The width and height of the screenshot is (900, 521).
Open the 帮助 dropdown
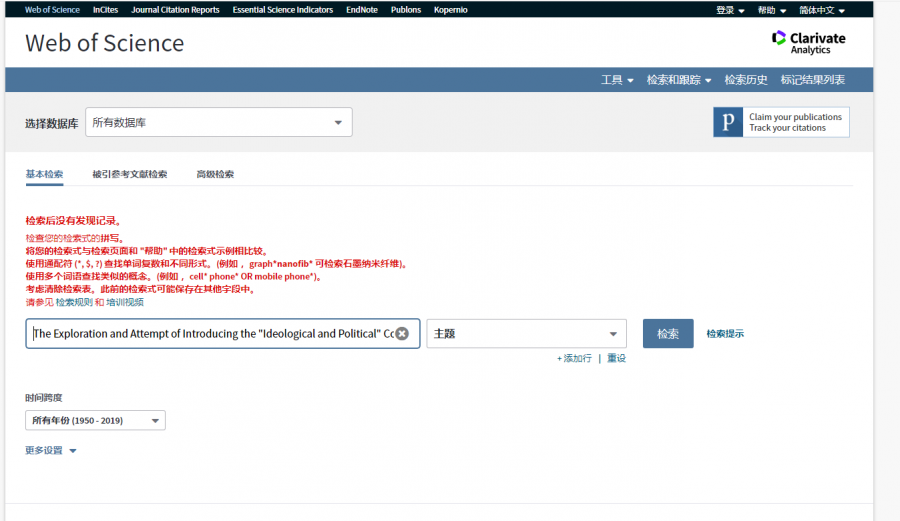[771, 10]
